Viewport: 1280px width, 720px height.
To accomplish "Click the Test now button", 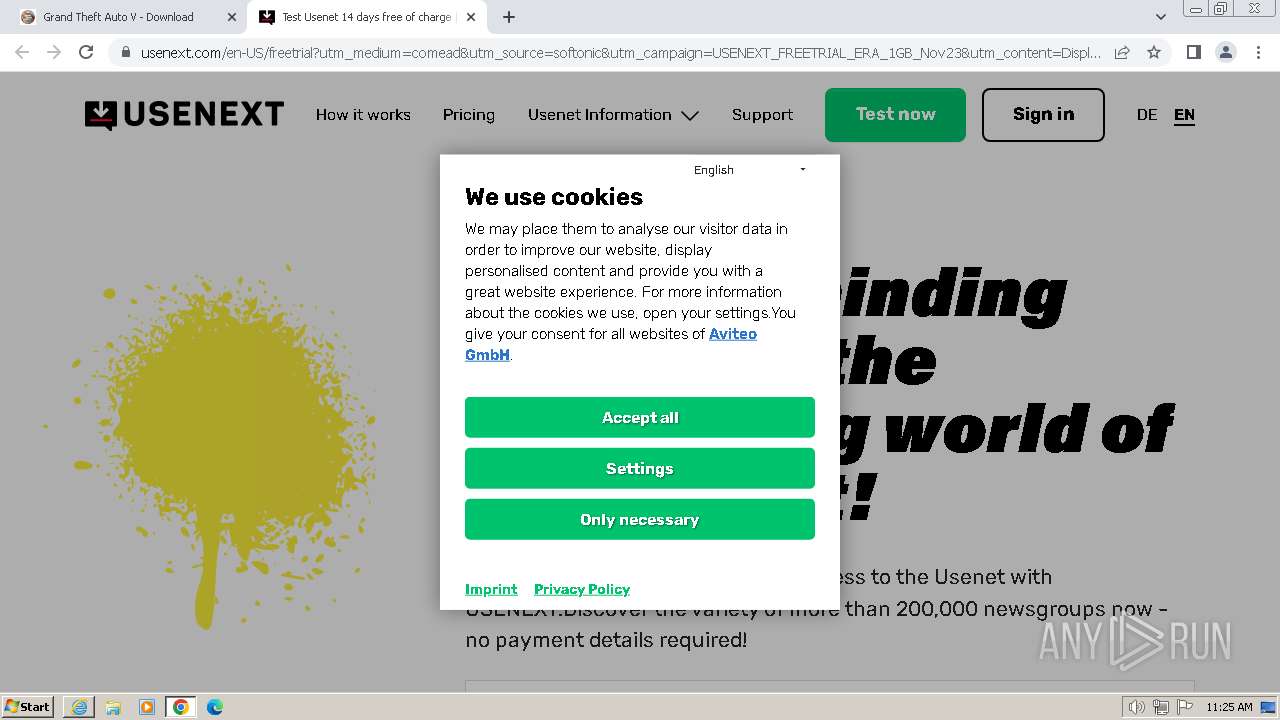I will [x=895, y=114].
